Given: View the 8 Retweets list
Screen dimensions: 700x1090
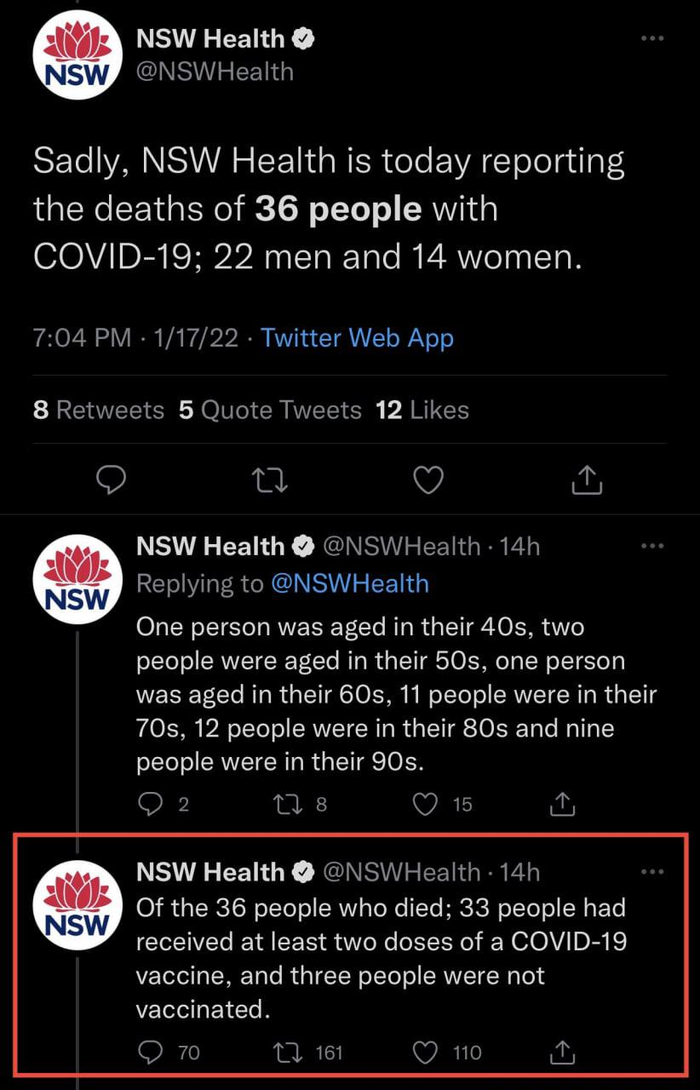Looking at the screenshot, I should [x=98, y=409].
